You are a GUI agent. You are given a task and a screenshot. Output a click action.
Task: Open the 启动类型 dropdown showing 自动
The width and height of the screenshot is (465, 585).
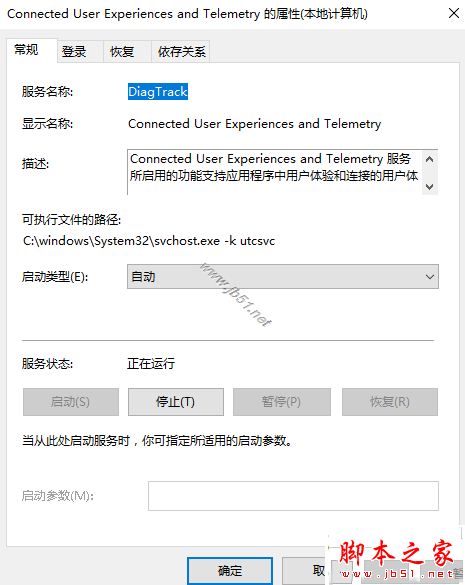pyautogui.click(x=283, y=276)
